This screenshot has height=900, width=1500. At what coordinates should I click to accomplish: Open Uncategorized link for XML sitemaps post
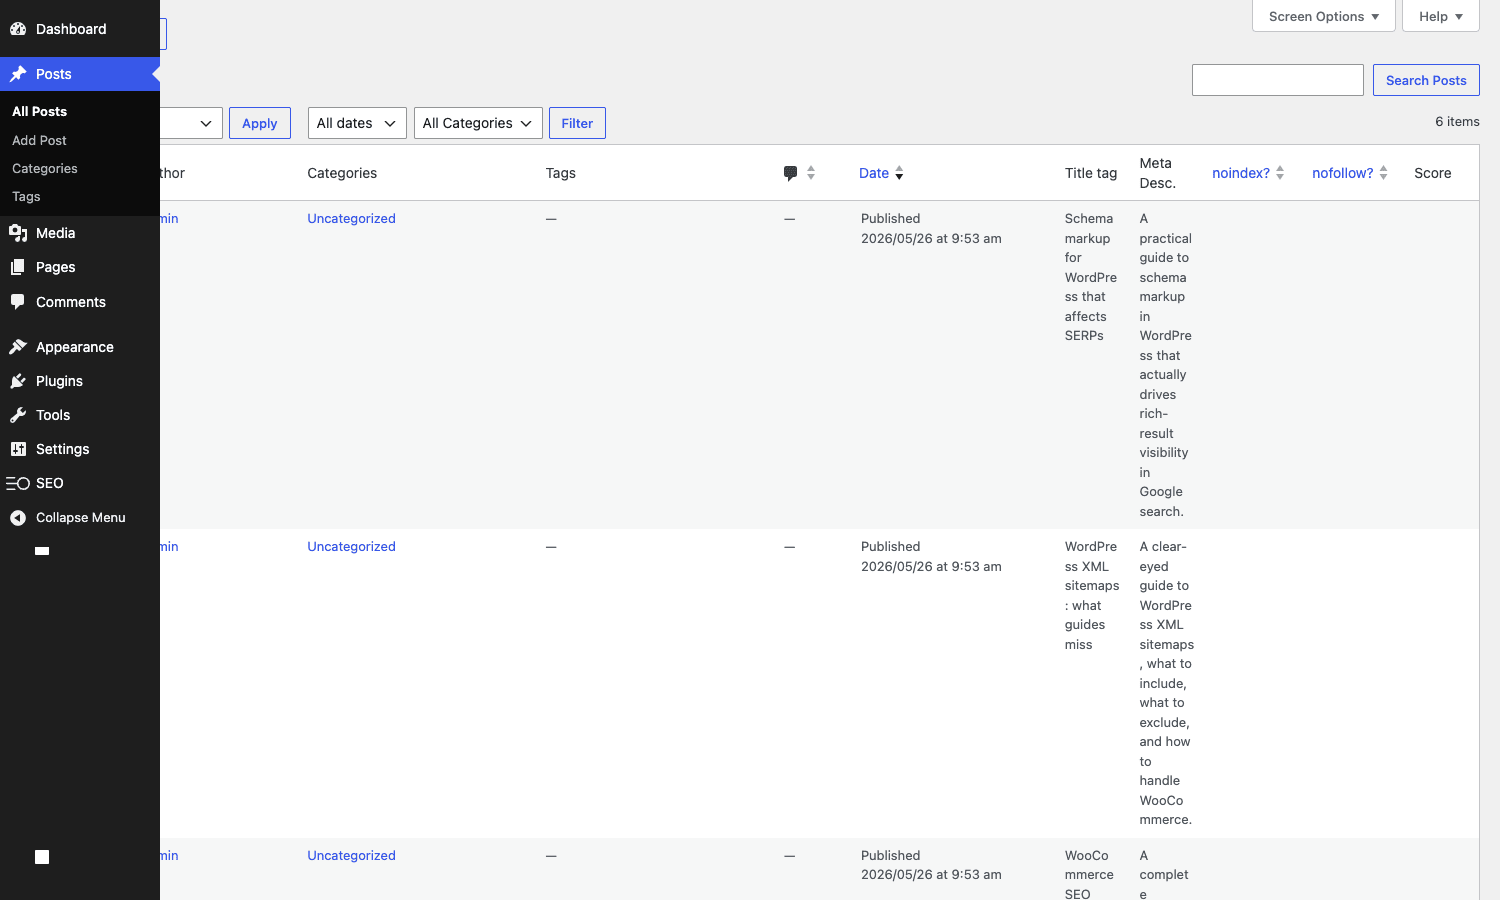[x=351, y=546]
